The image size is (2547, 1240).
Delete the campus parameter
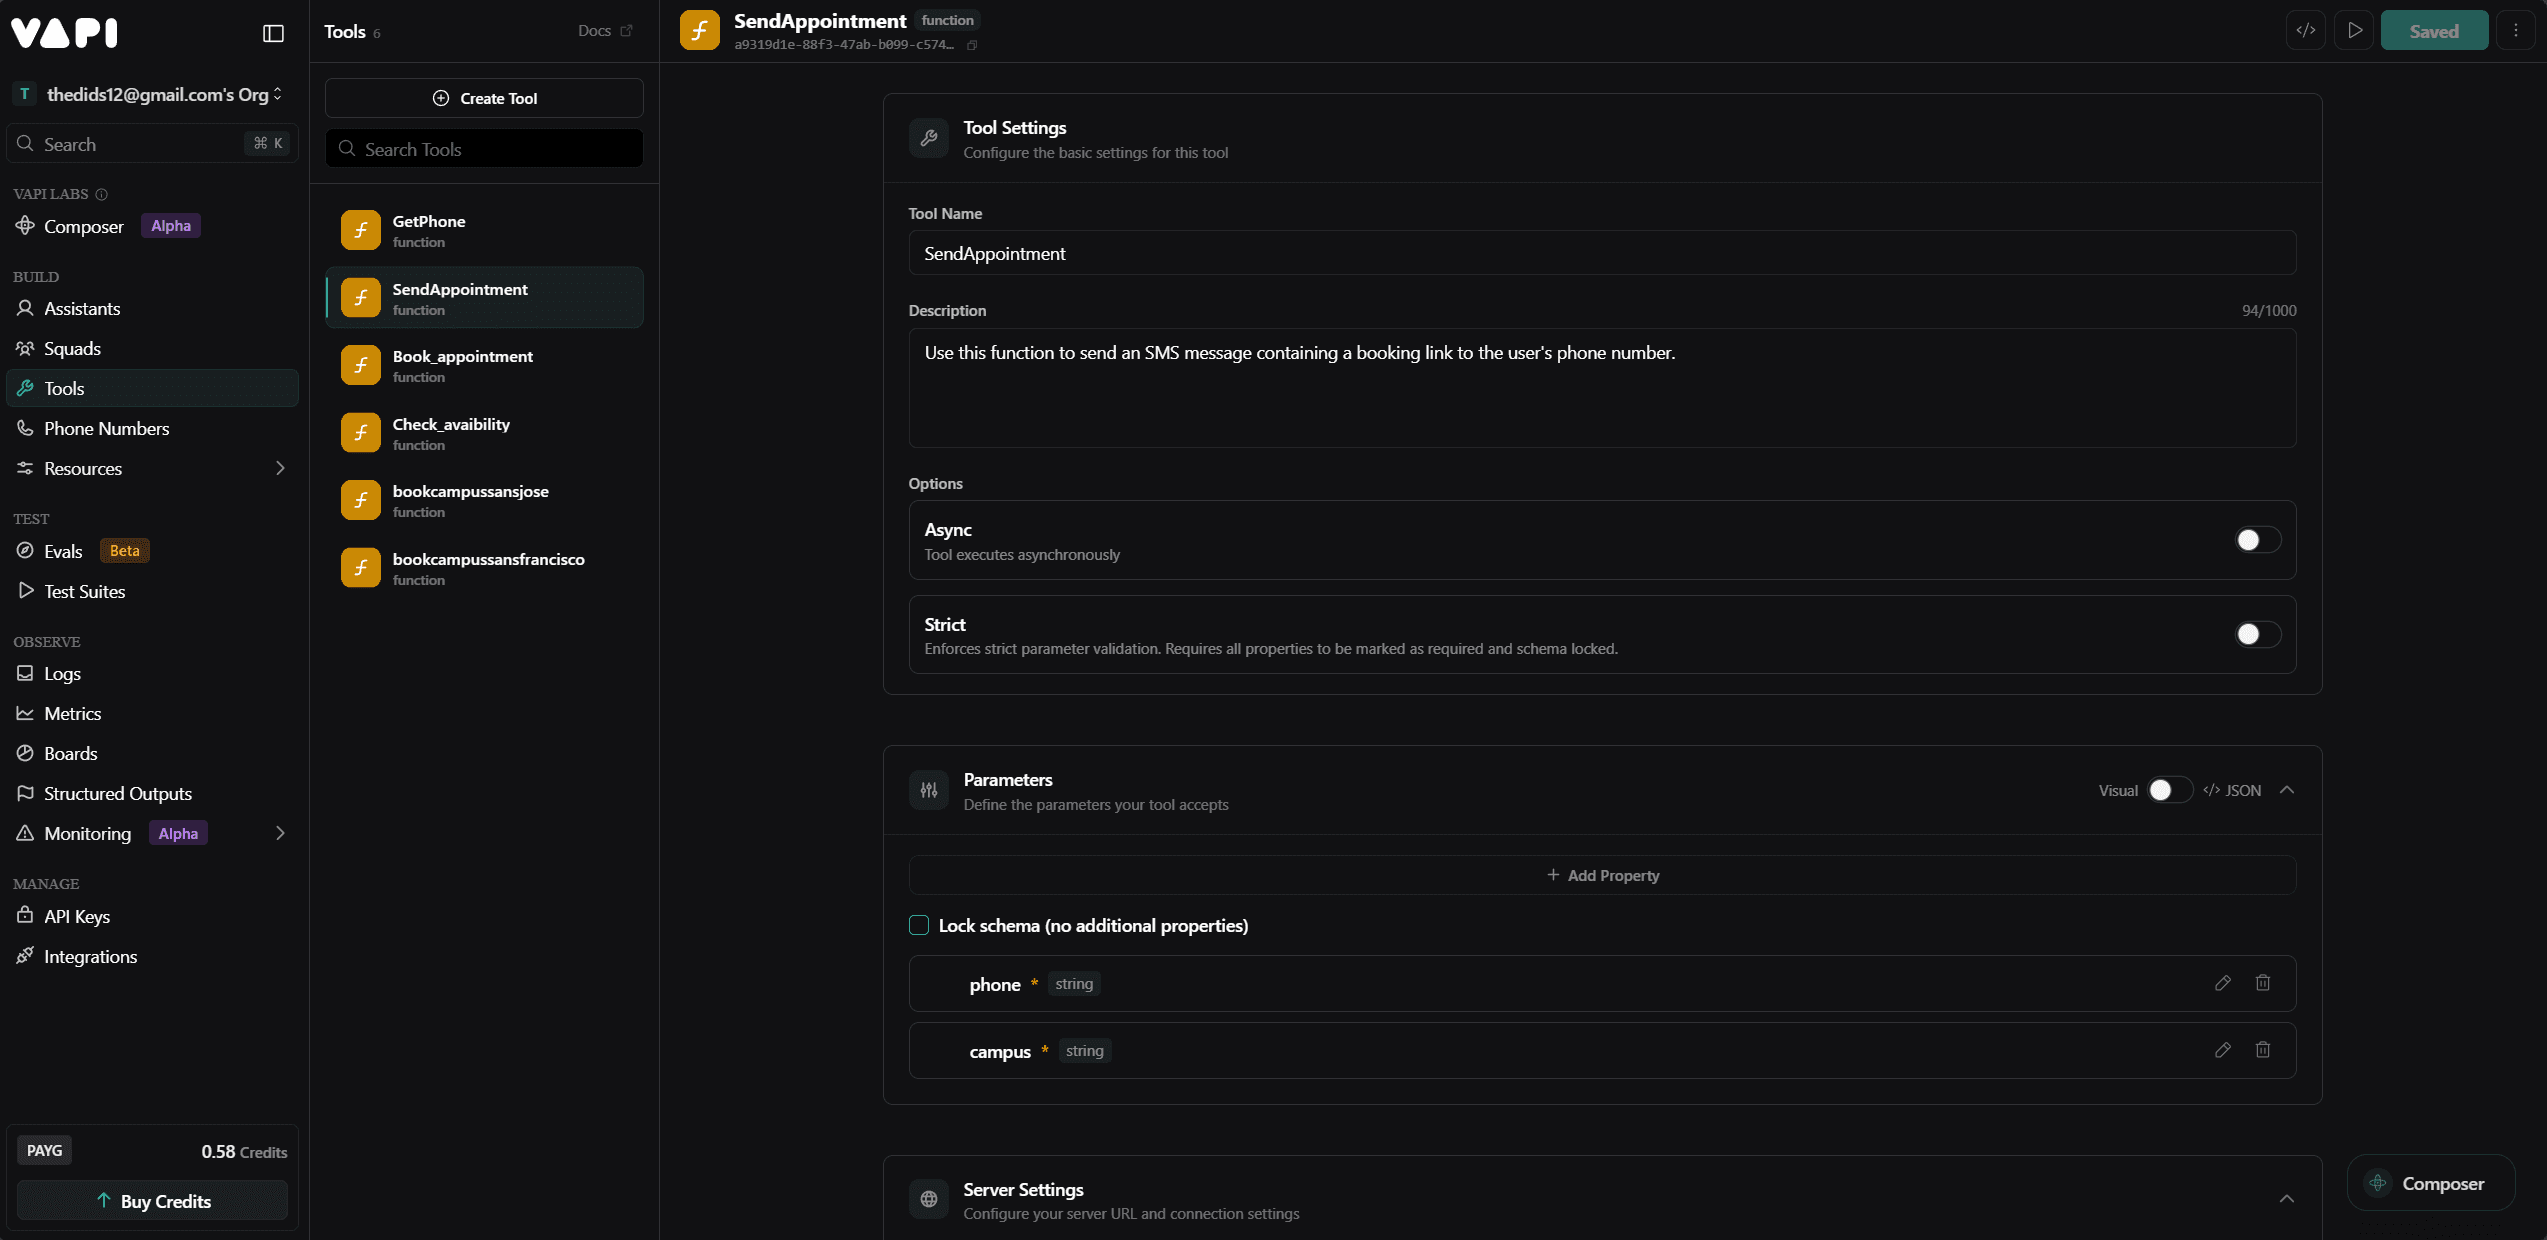[2263, 1050]
